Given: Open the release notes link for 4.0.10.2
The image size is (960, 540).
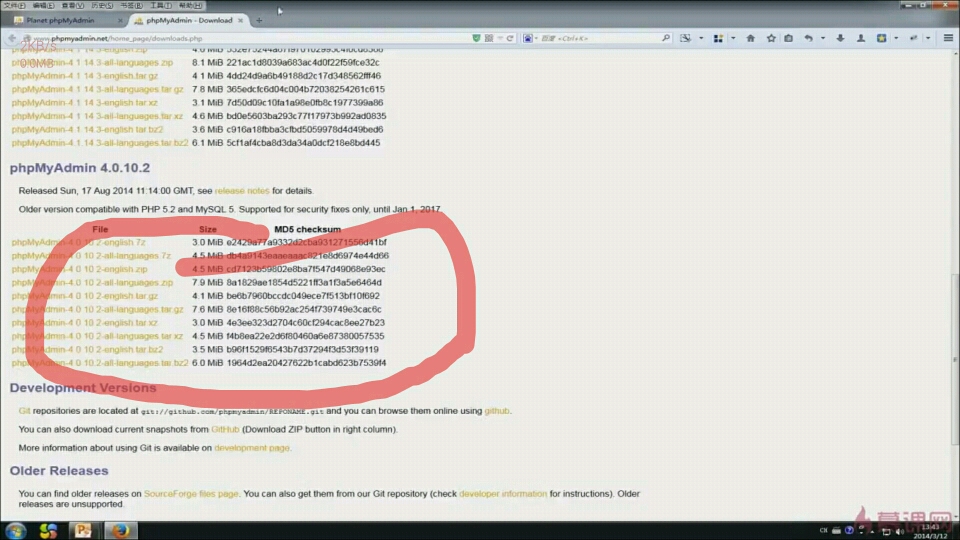Looking at the screenshot, I should (242, 191).
